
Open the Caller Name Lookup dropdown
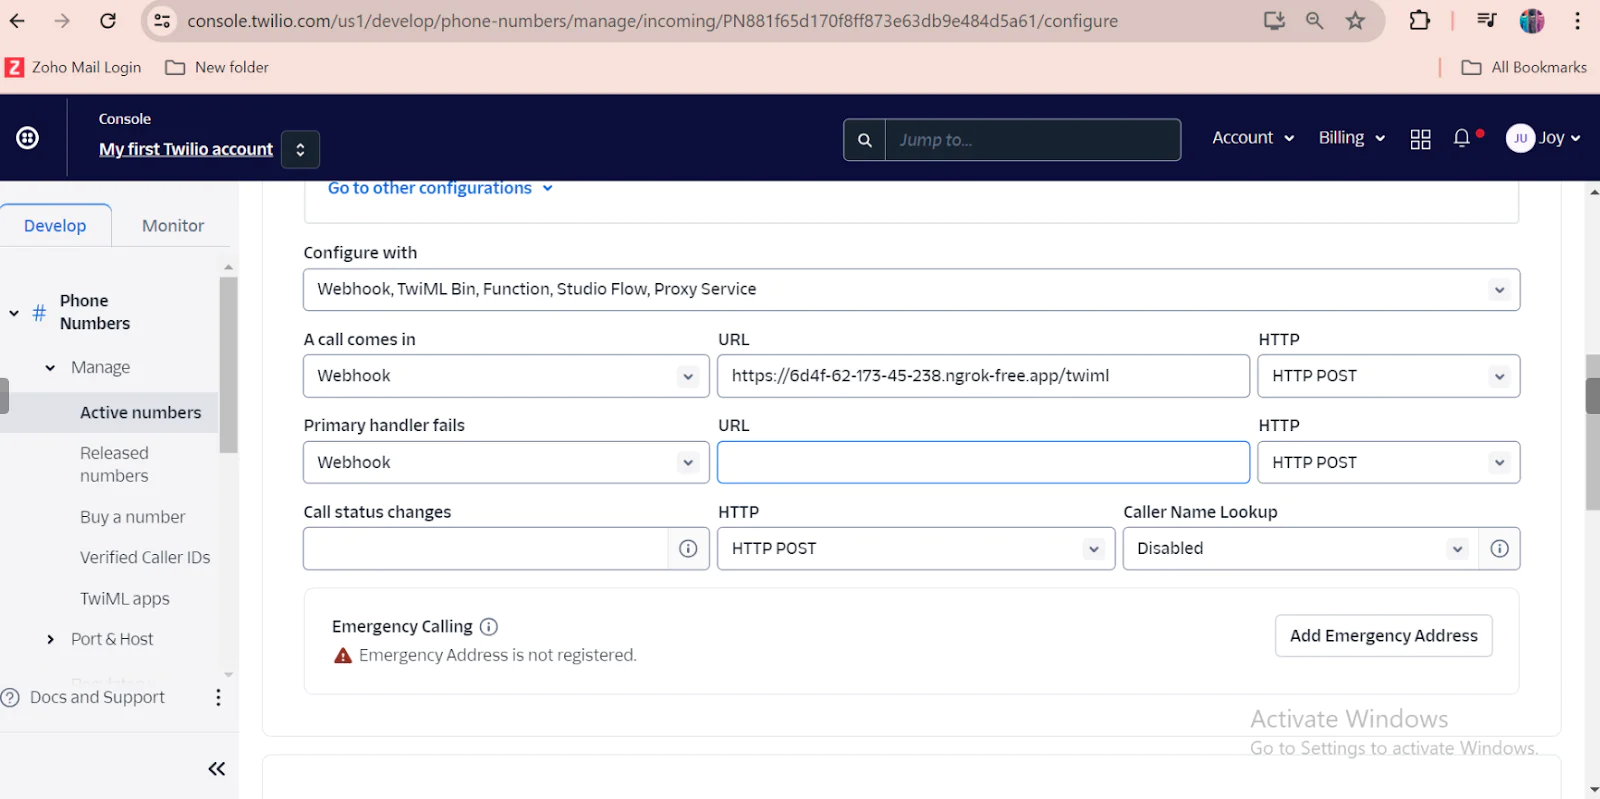click(x=1300, y=548)
